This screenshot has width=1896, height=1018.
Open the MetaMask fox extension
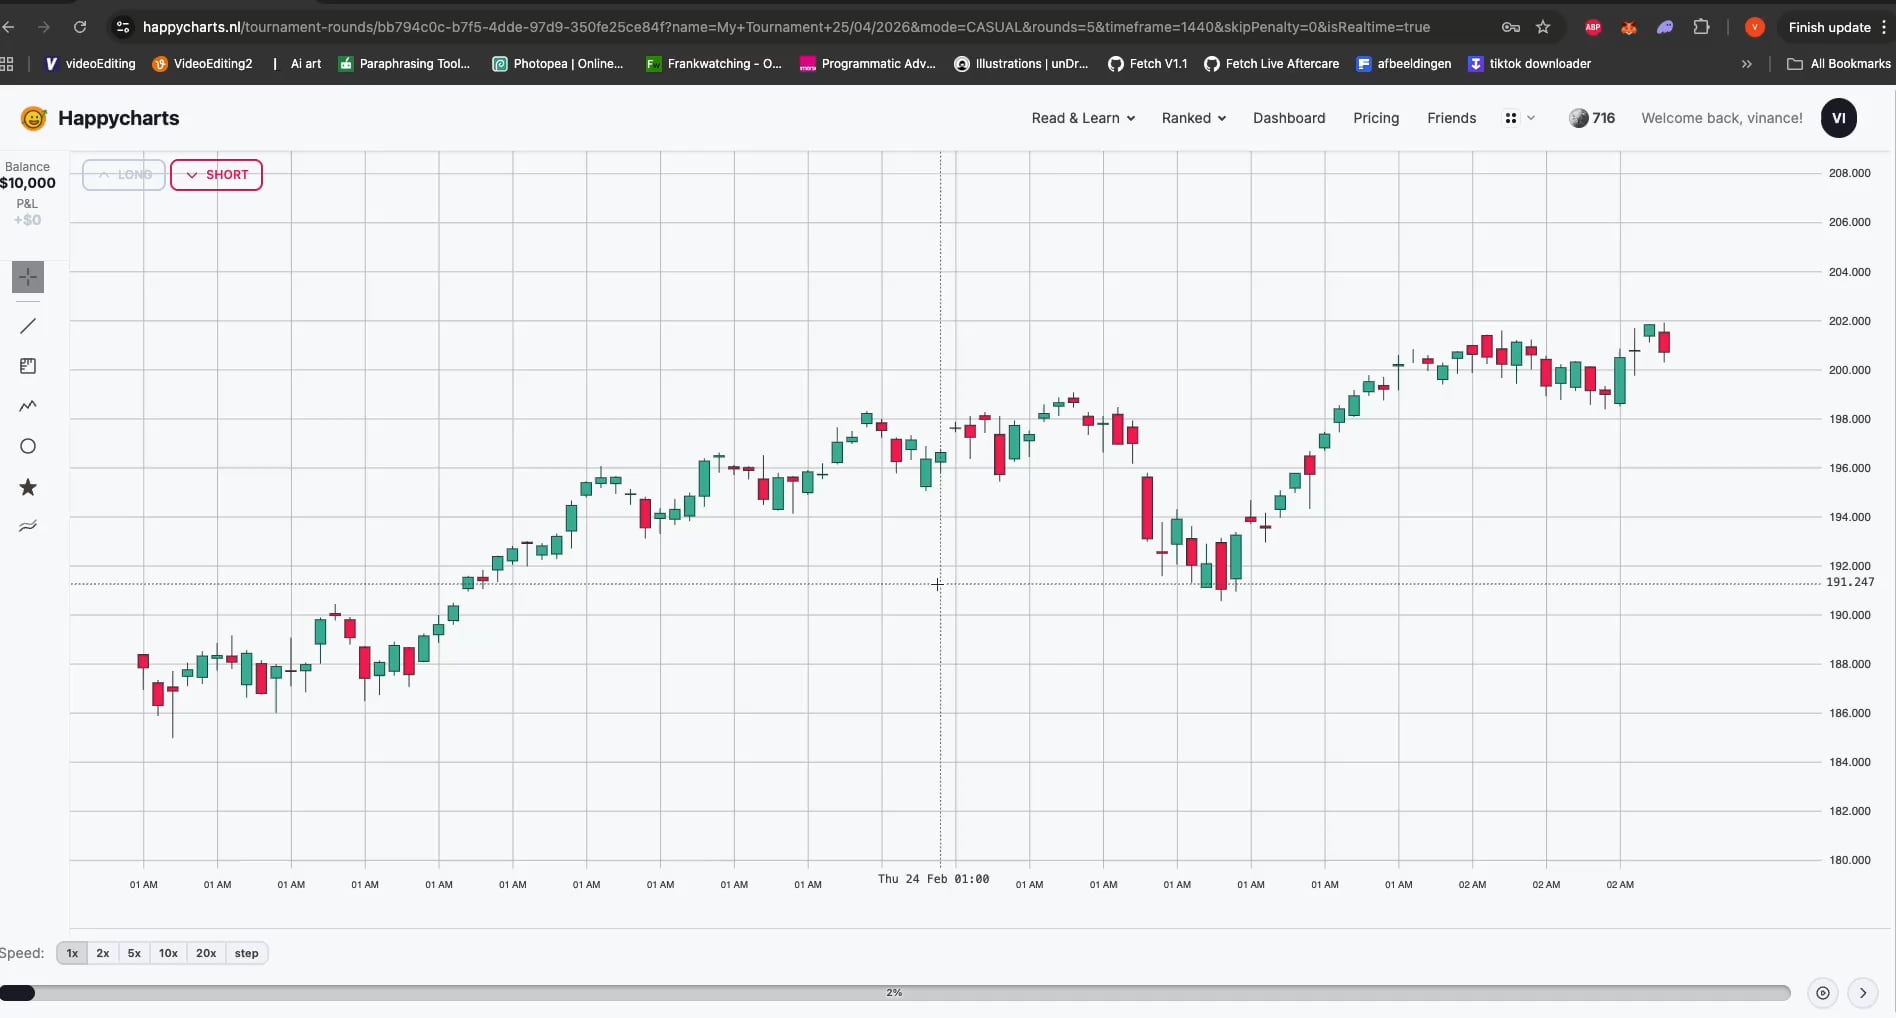tap(1628, 27)
